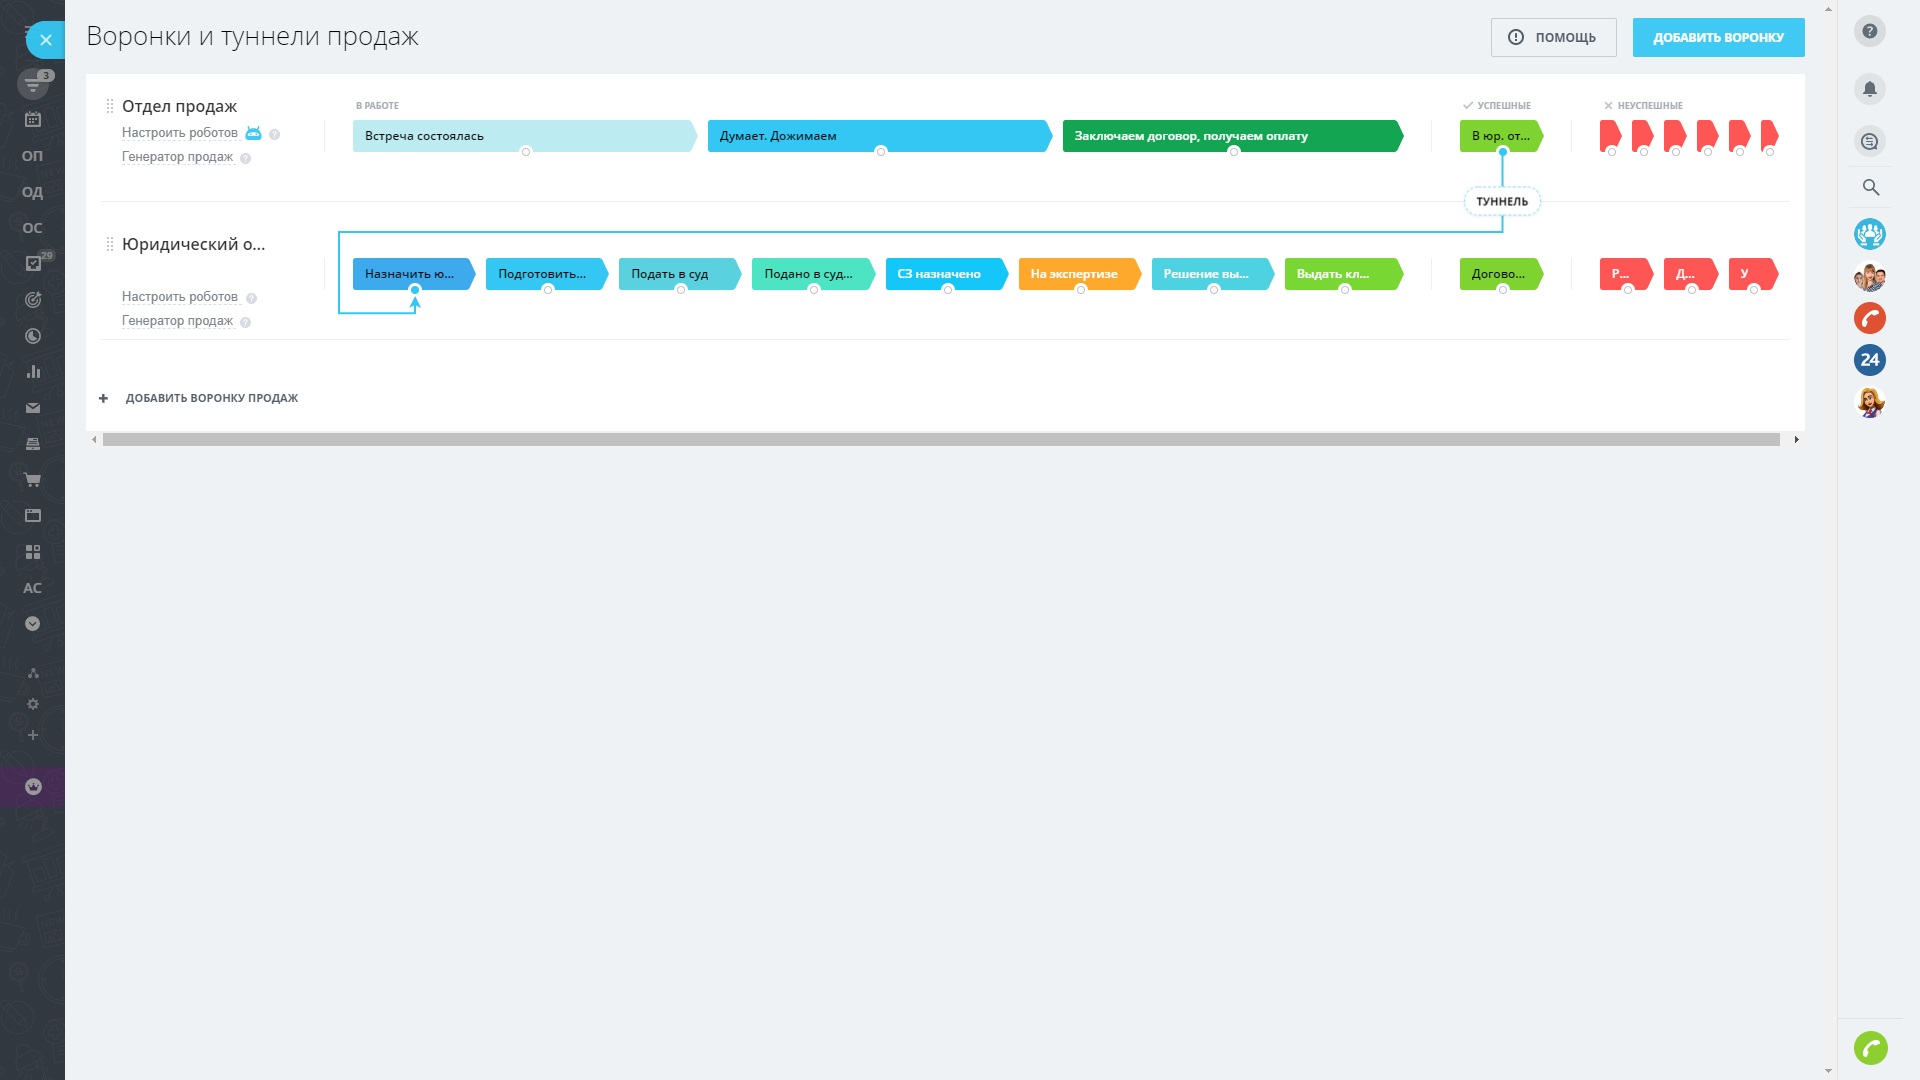This screenshot has width=1920, height=1080.
Task: Click robot icon next to Настроить роботов
Action: (x=253, y=133)
